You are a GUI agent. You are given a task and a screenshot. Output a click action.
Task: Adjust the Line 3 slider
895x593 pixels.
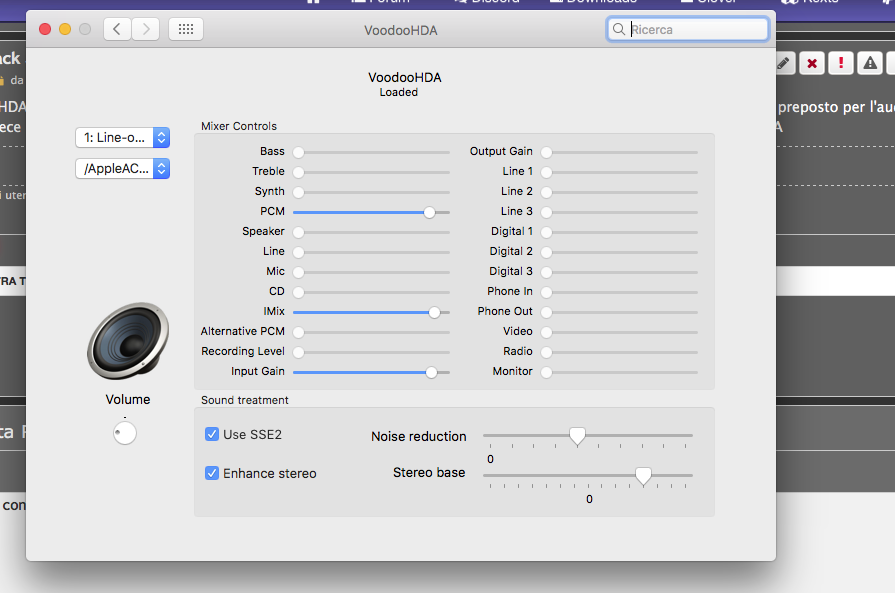(619, 212)
